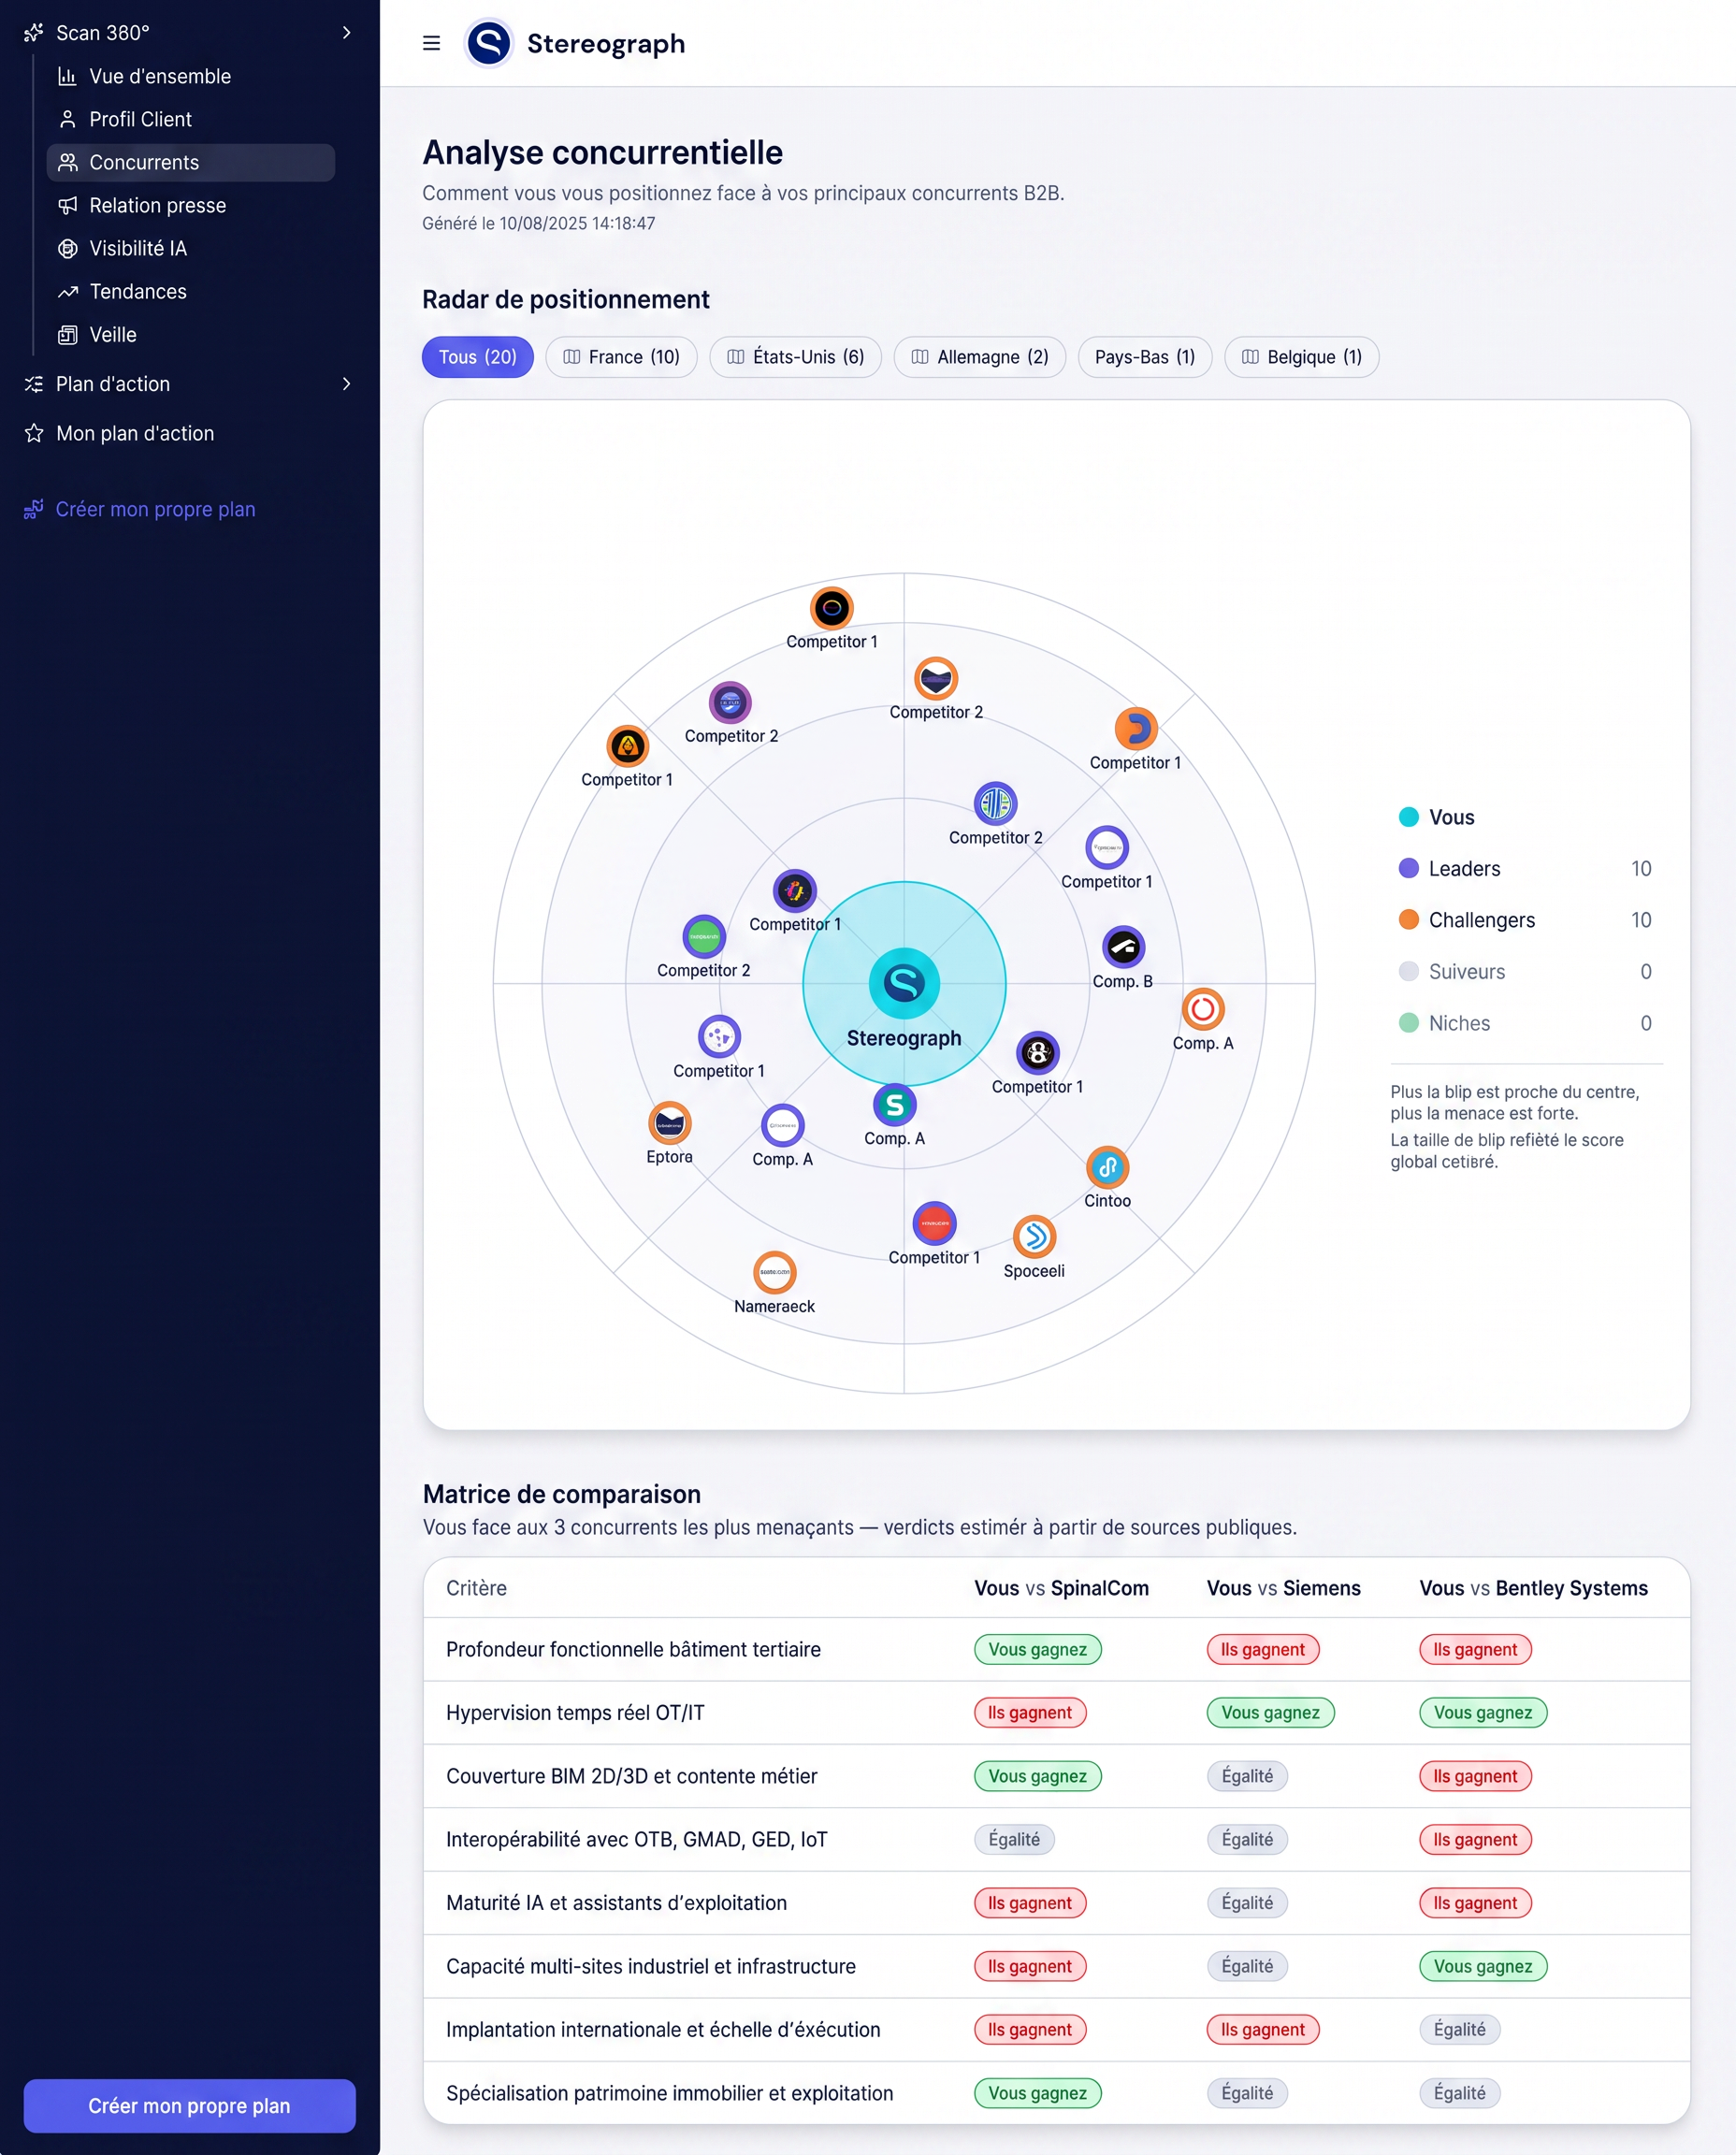Select the Eptora blip on radar
Screen dimensions: 1736x2155
click(x=669, y=1123)
